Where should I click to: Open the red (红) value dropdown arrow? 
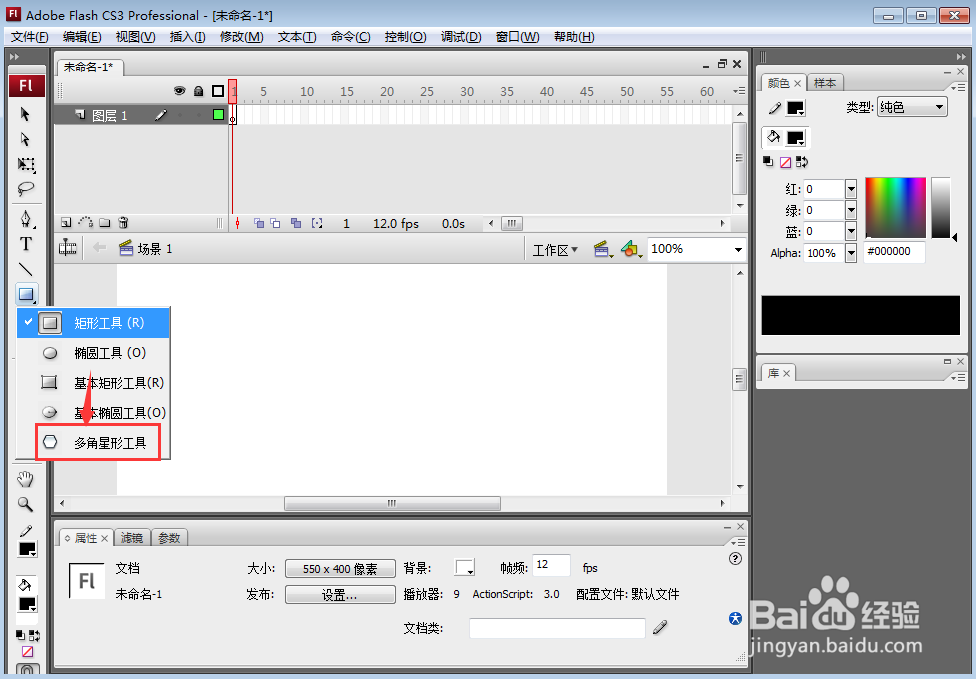[x=851, y=189]
